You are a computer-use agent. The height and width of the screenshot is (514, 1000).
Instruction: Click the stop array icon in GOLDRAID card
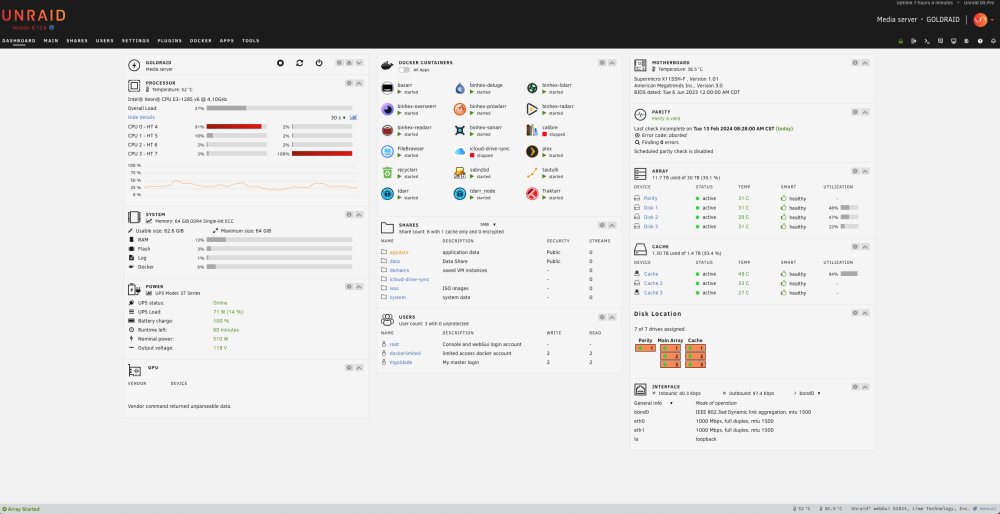coord(280,62)
